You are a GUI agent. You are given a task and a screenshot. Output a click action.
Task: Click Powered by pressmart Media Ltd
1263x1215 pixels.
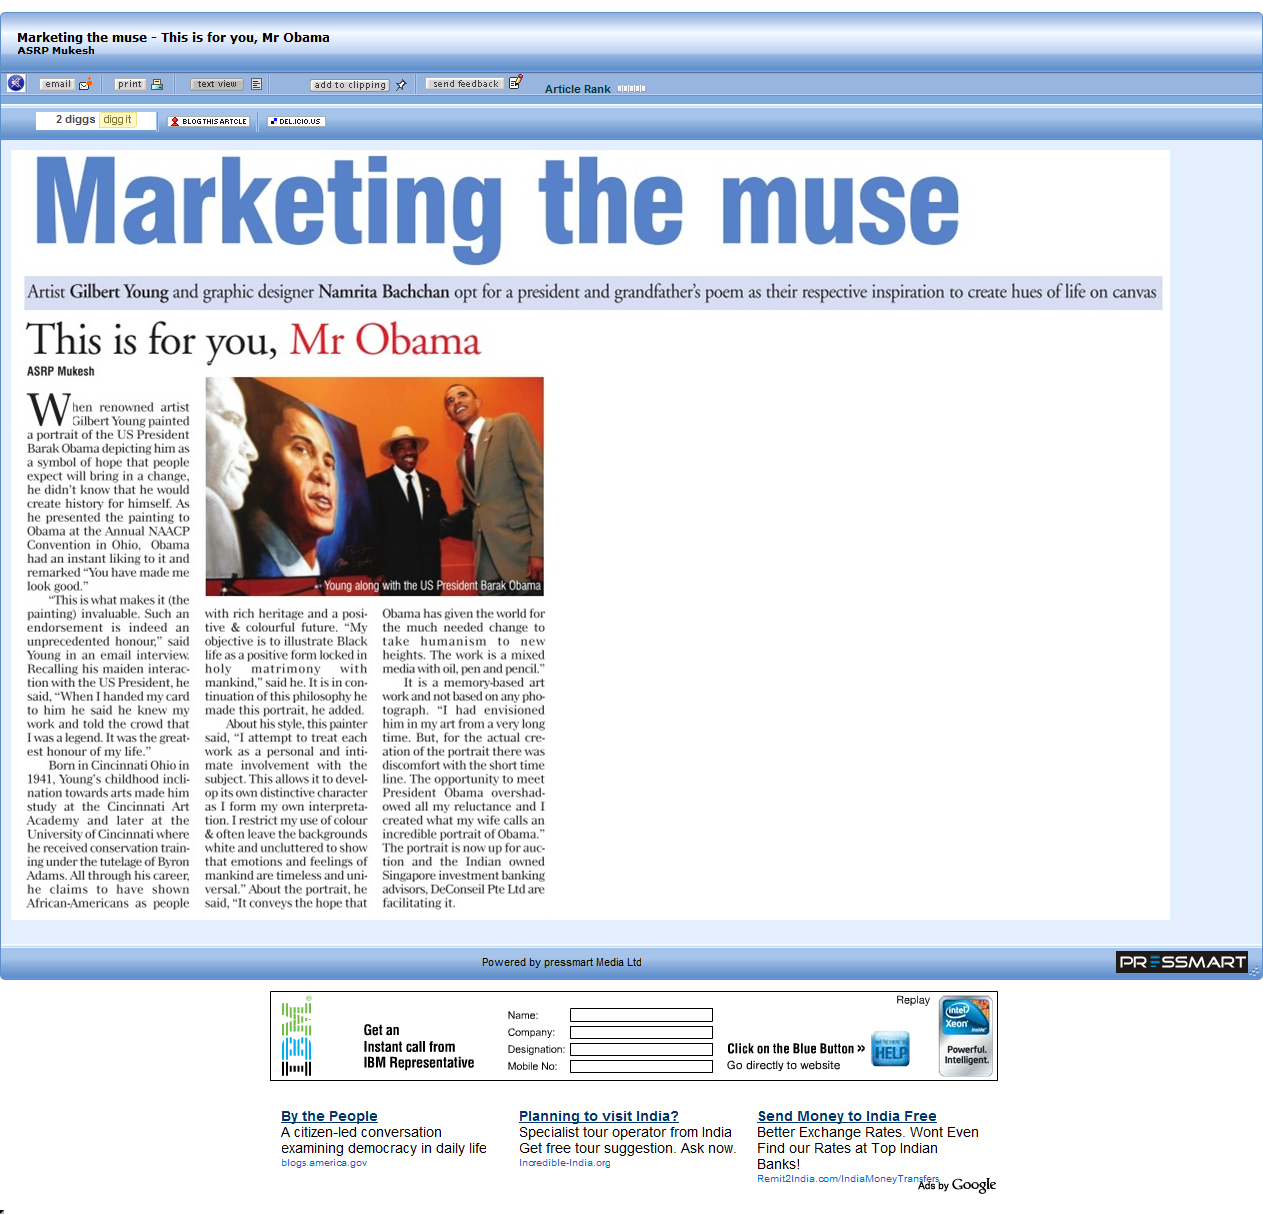(562, 962)
